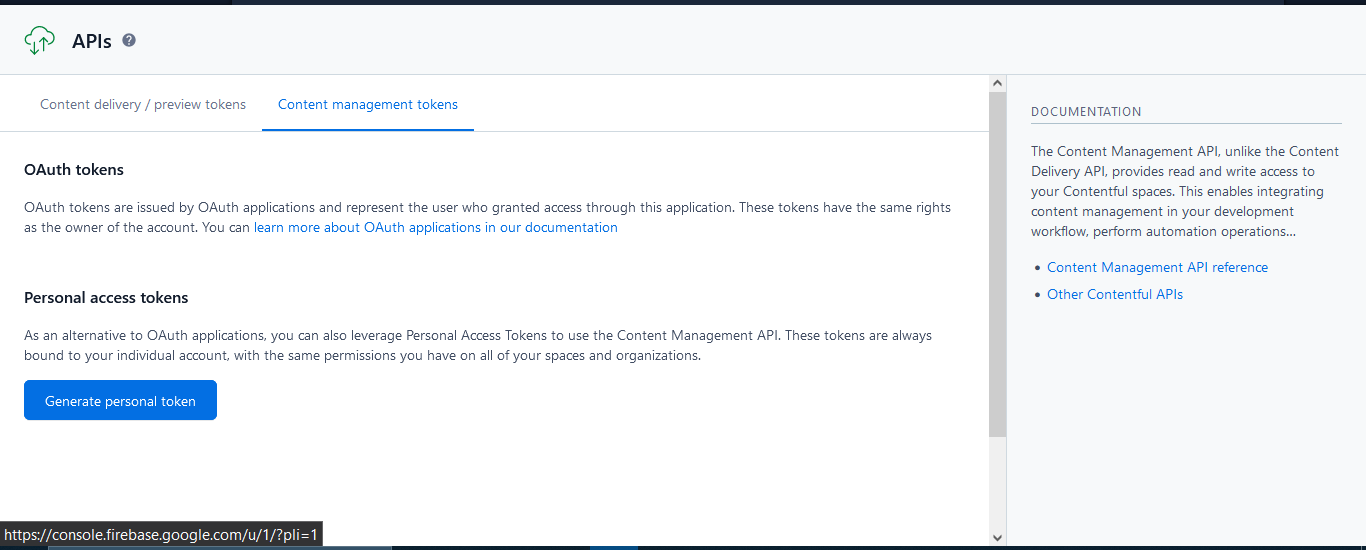Click the scrollbar up arrow
Image resolution: width=1366 pixels, height=550 pixels.
997,83
